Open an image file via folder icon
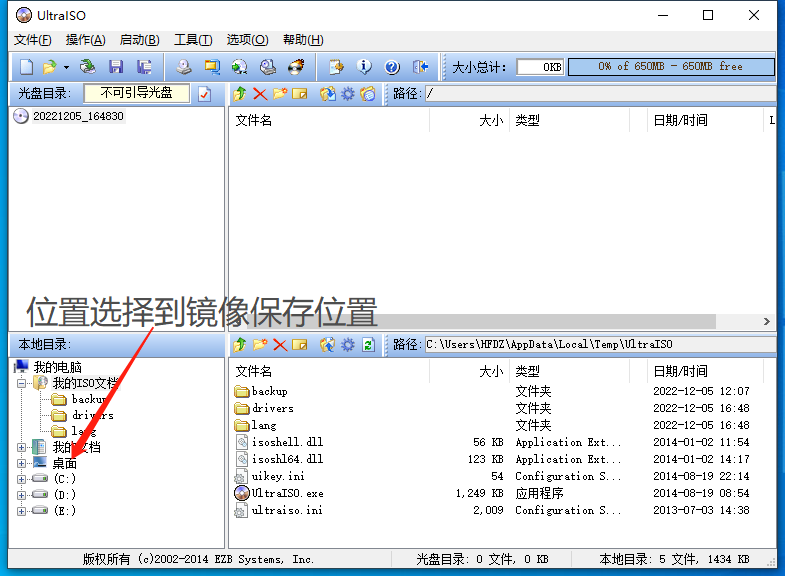Viewport: 785px width, 576px height. pyautogui.click(x=50, y=67)
